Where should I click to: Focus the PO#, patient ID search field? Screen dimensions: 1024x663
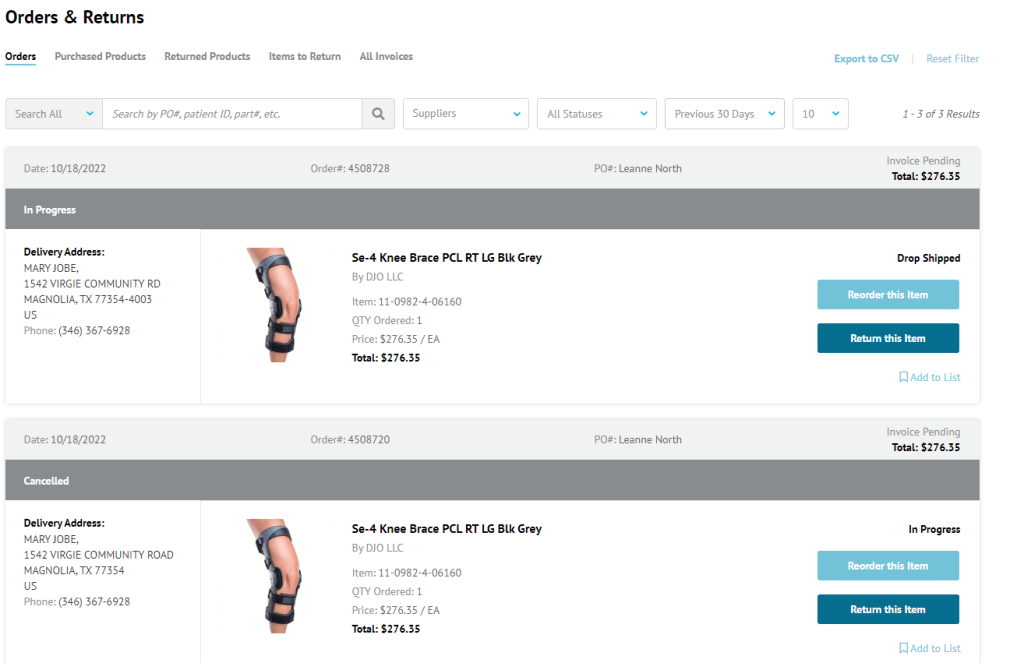pyautogui.click(x=232, y=114)
